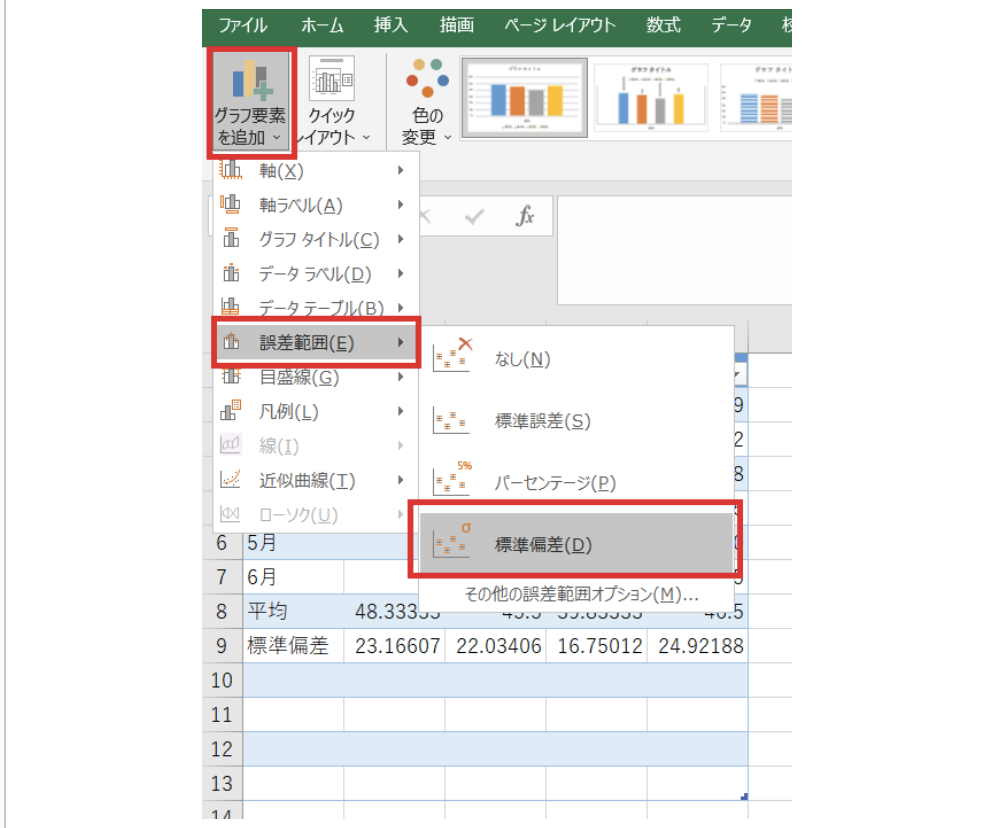The width and height of the screenshot is (988, 828).
Task: Open the 軸(X) chart axes menu icon
Action: (x=231, y=171)
